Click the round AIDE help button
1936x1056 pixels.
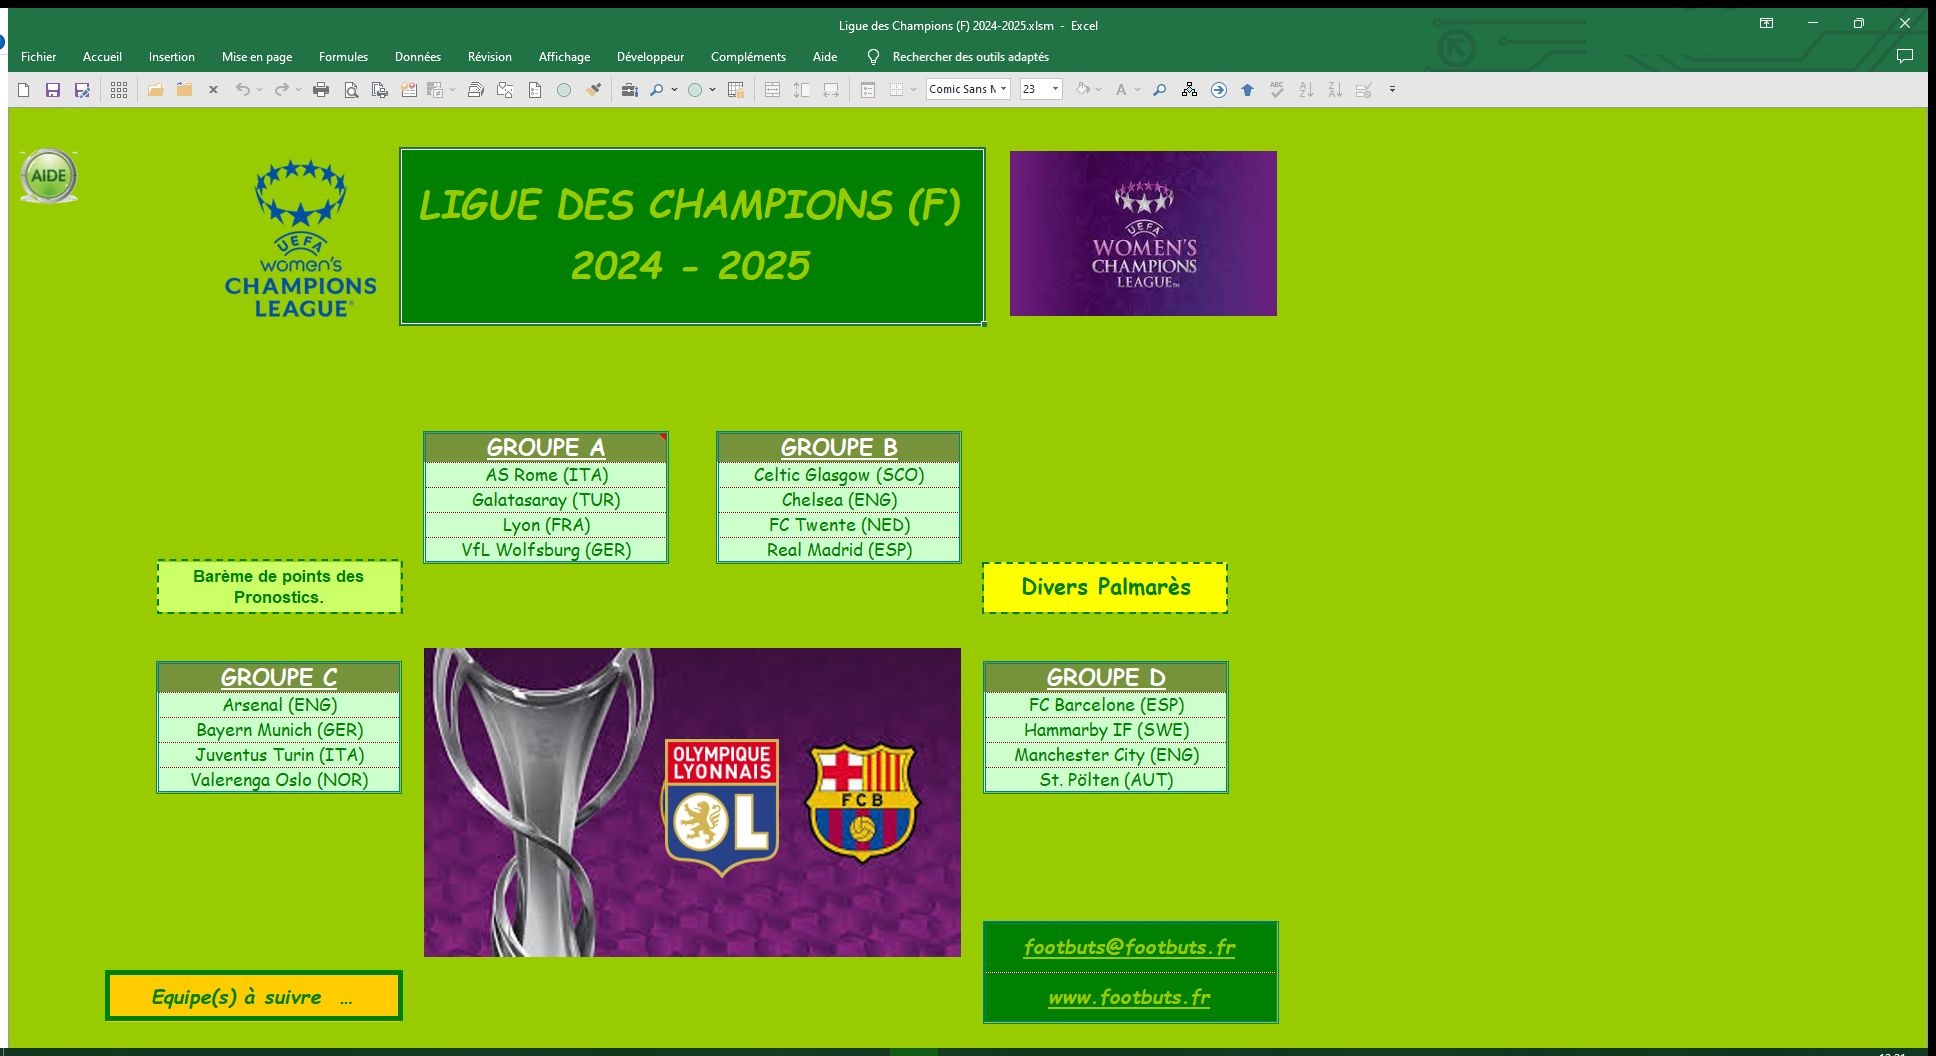pyautogui.click(x=48, y=176)
